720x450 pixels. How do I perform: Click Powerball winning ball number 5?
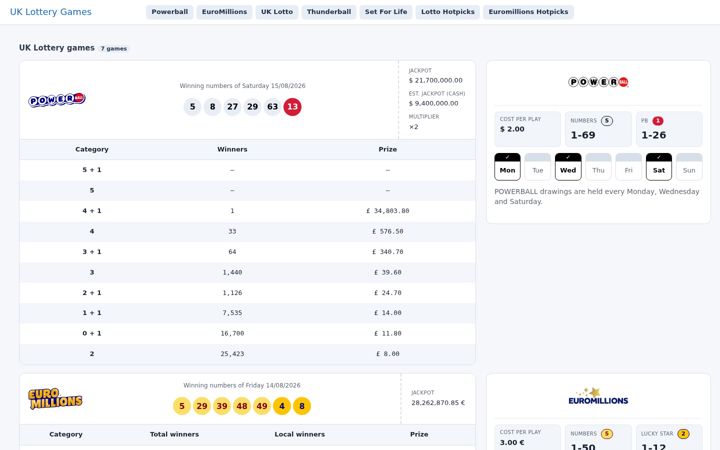click(192, 107)
